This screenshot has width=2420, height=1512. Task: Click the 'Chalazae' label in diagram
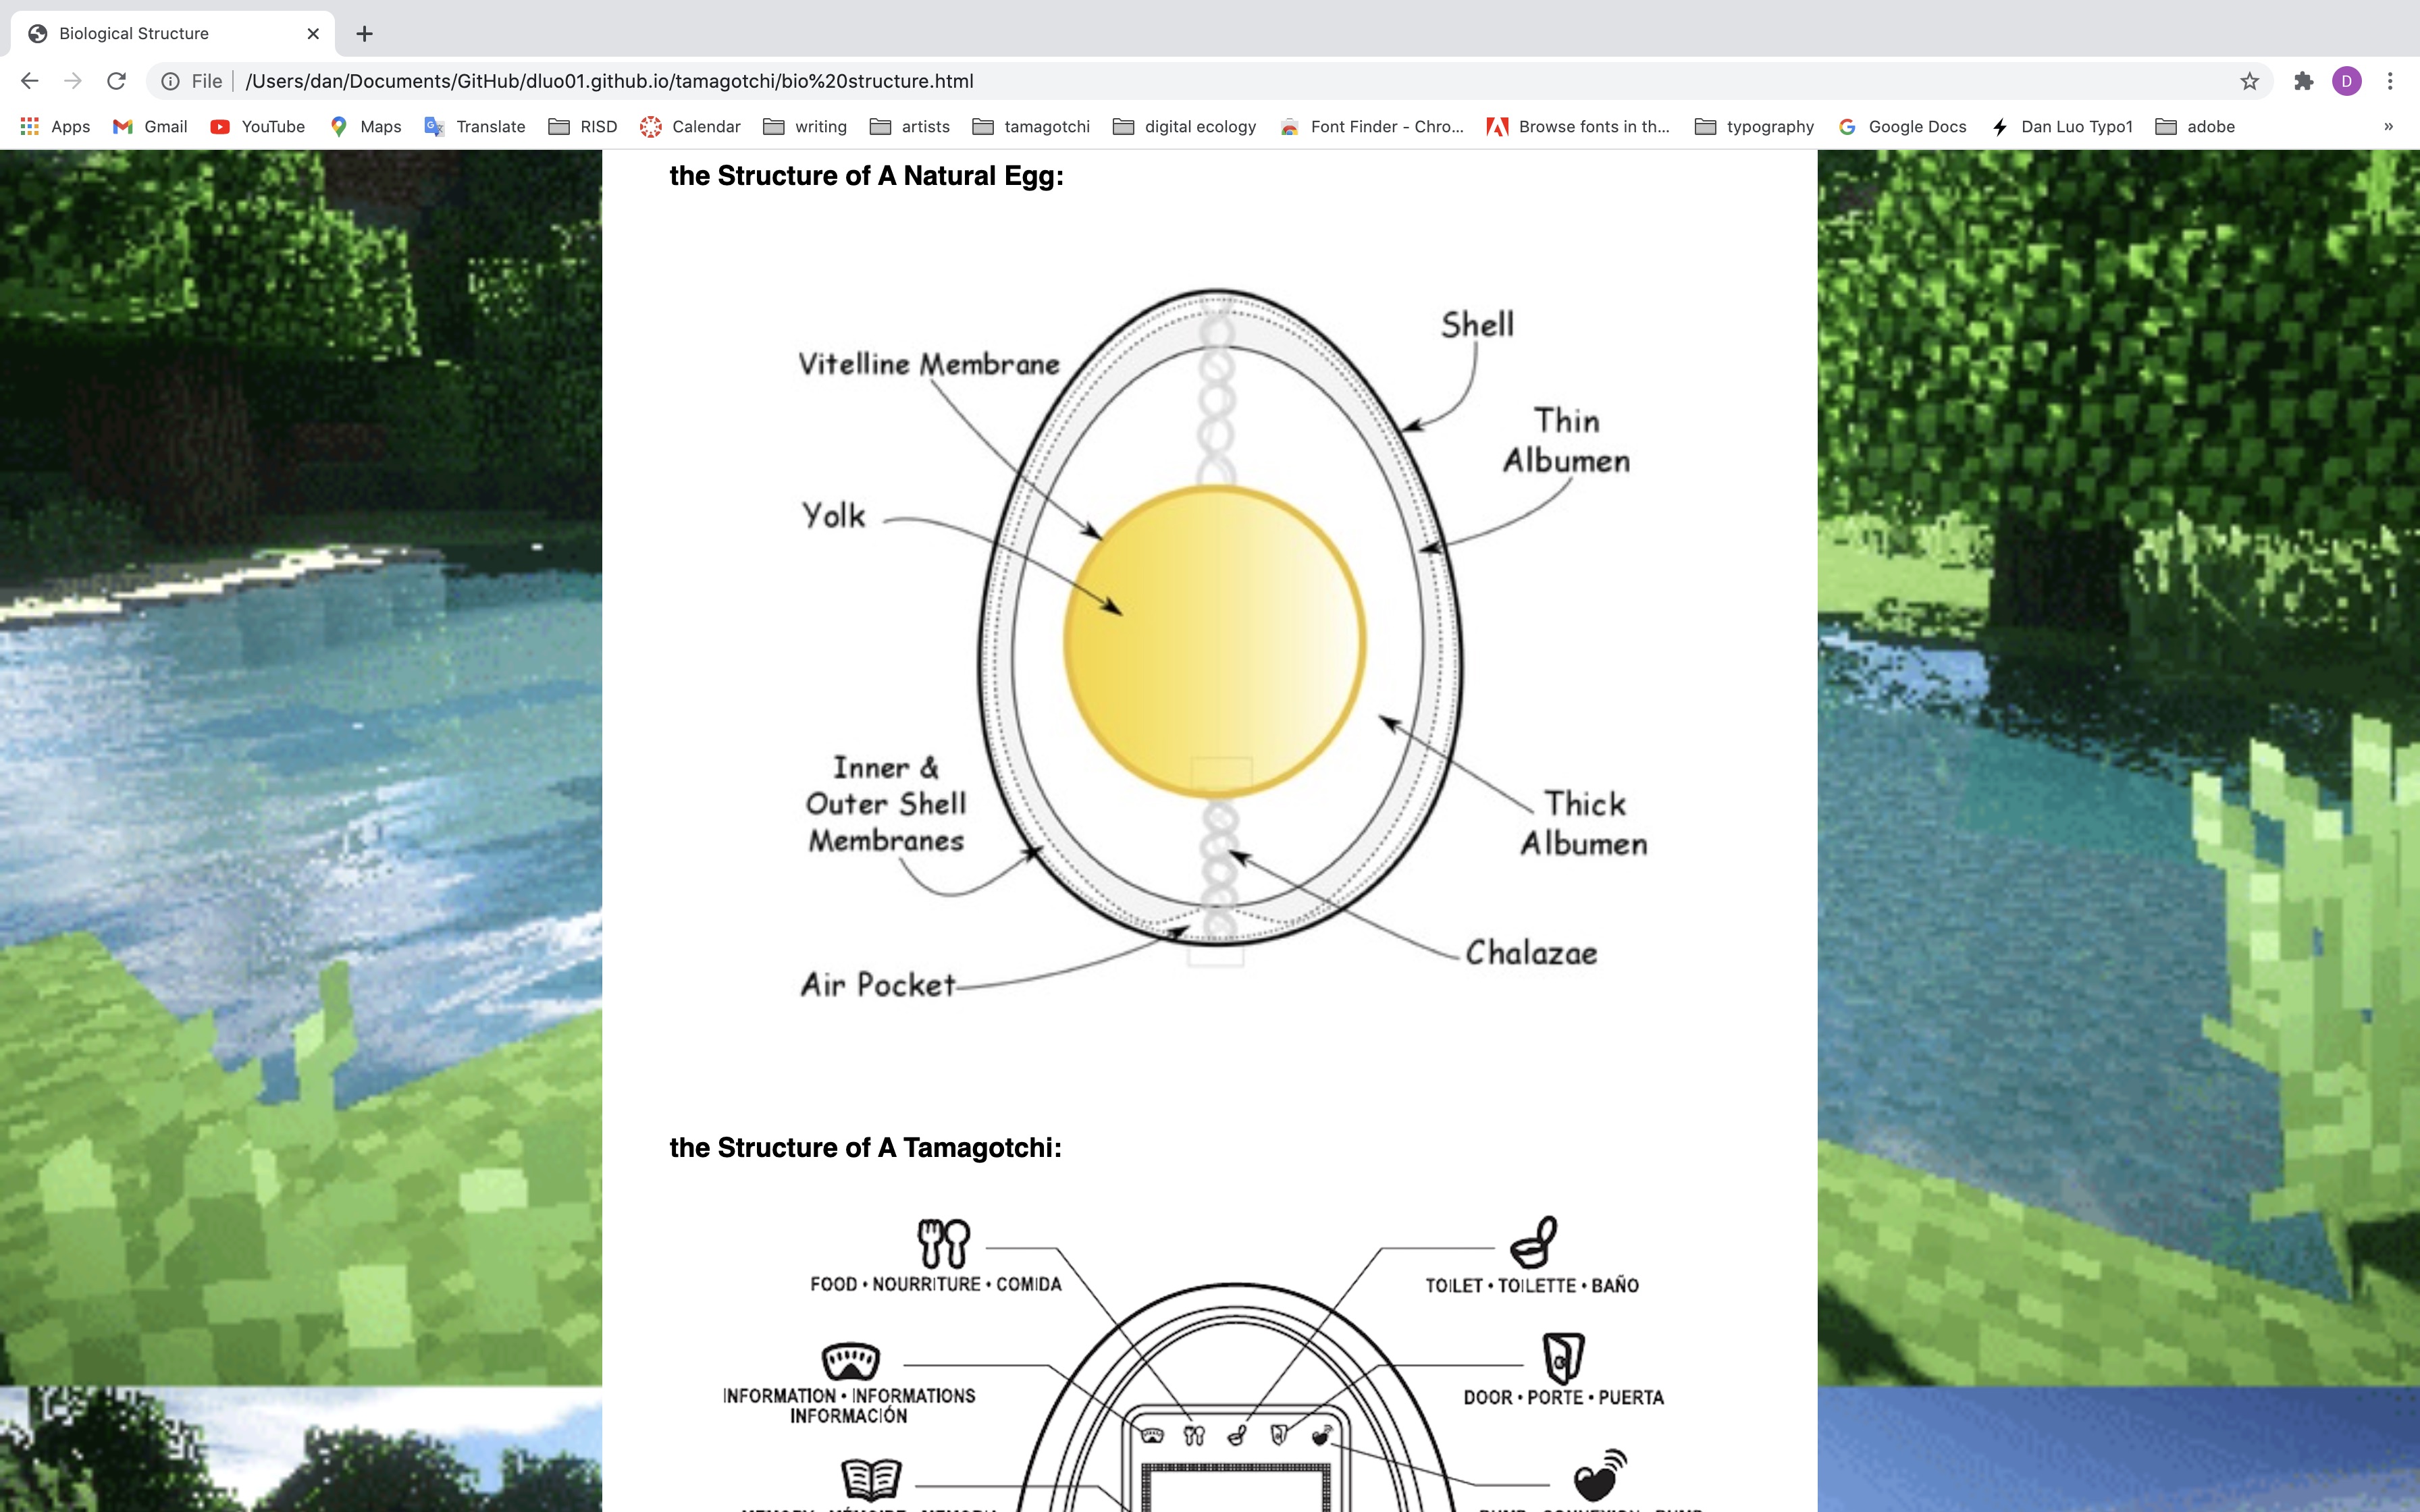pos(1531,953)
